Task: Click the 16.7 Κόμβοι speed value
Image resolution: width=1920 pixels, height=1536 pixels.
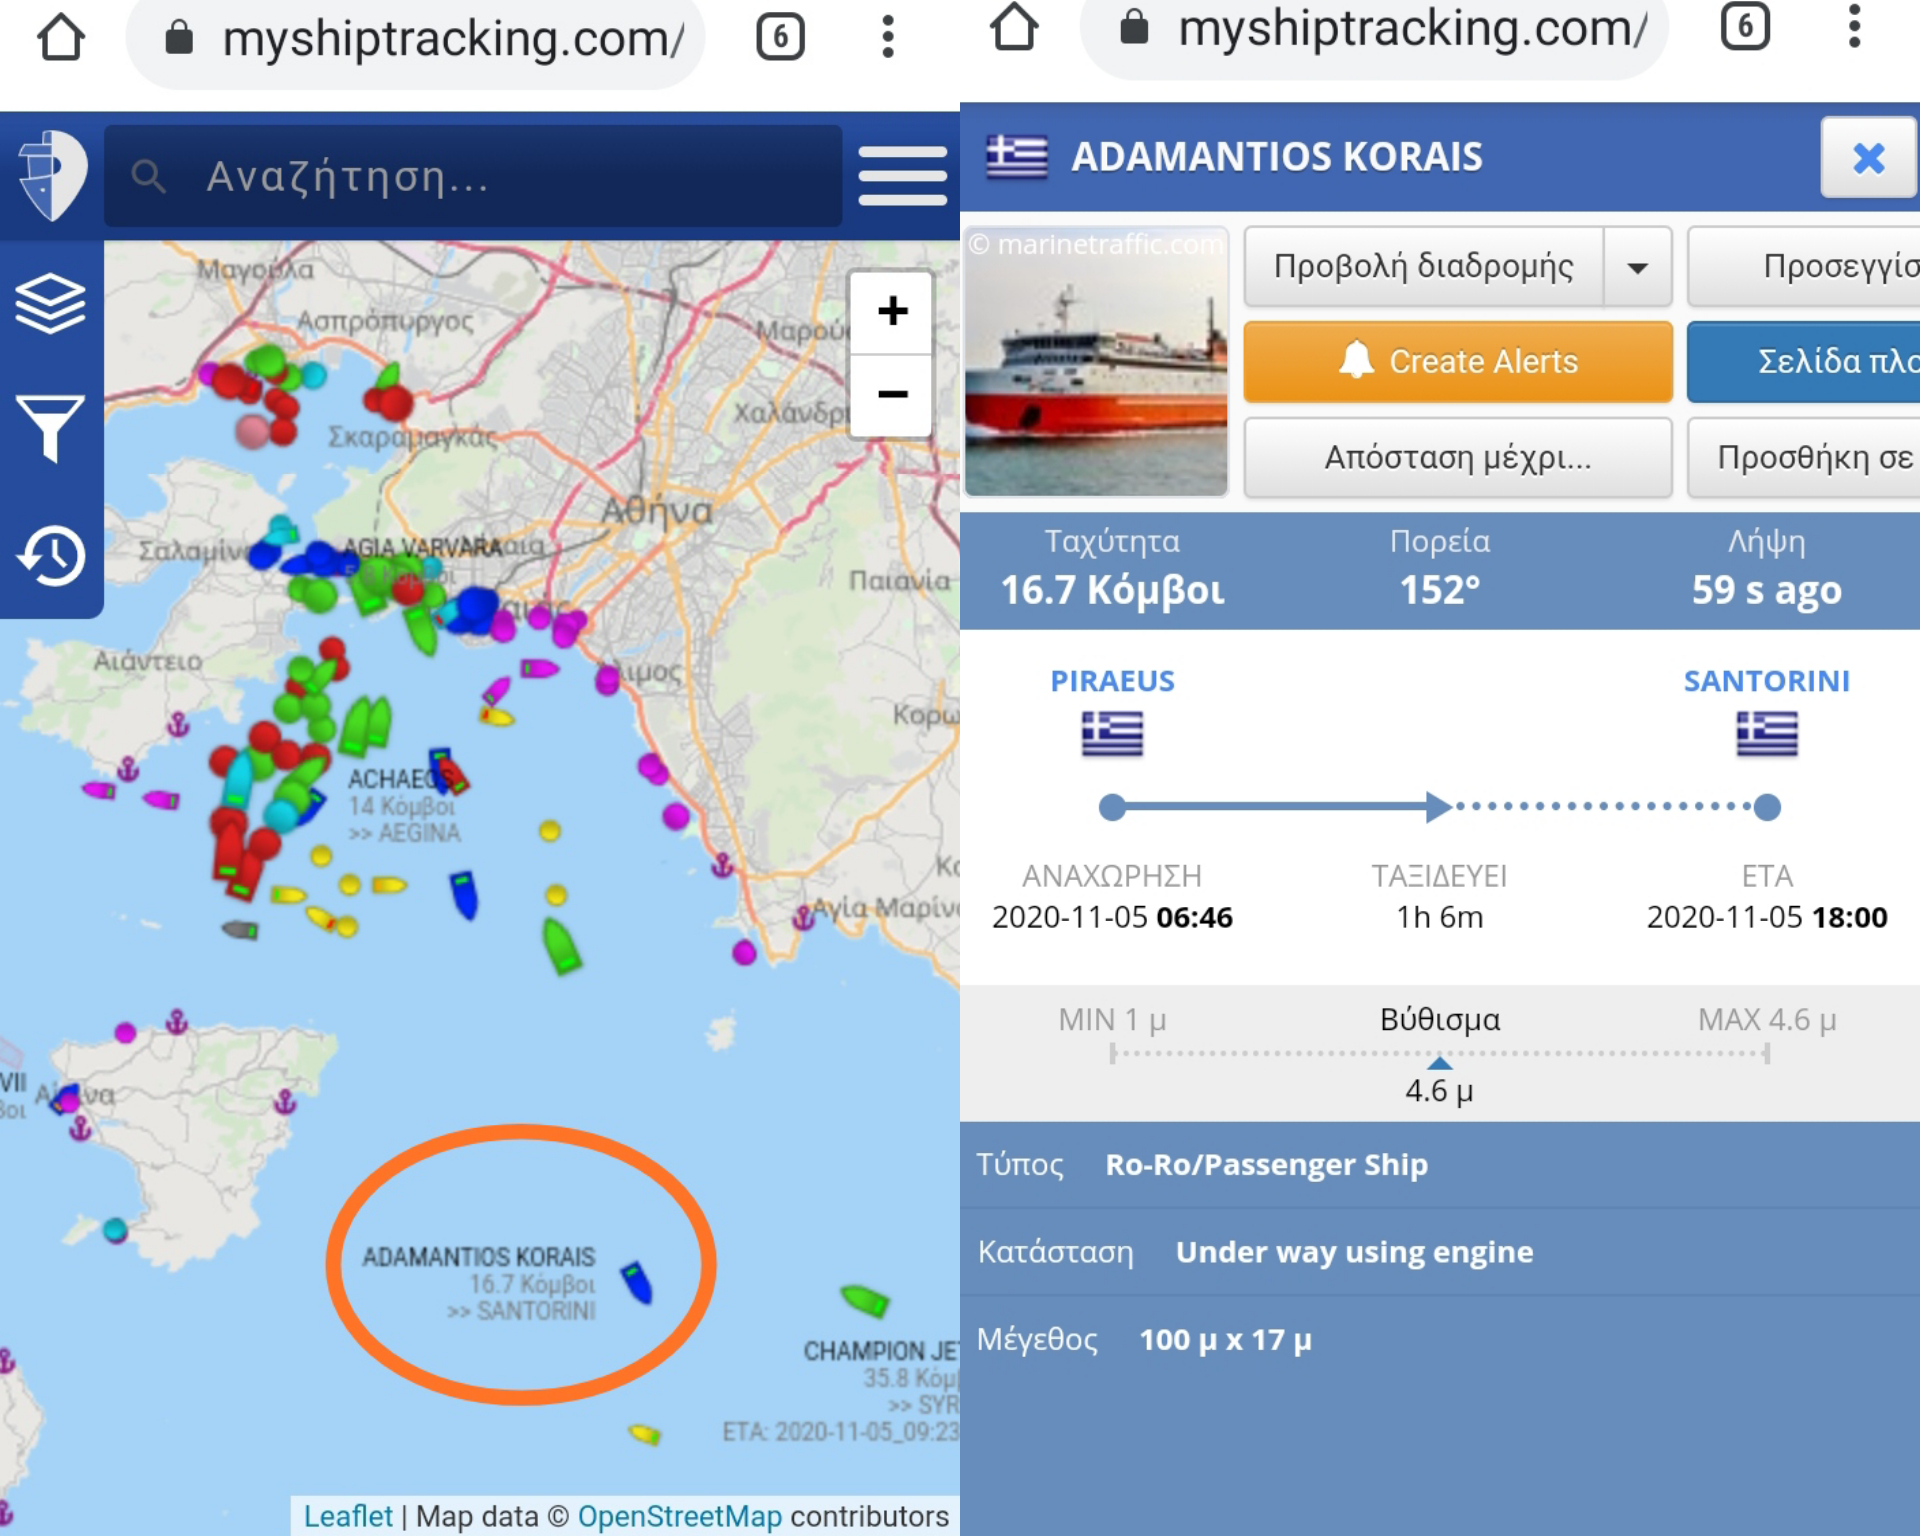Action: pyautogui.click(x=1112, y=590)
